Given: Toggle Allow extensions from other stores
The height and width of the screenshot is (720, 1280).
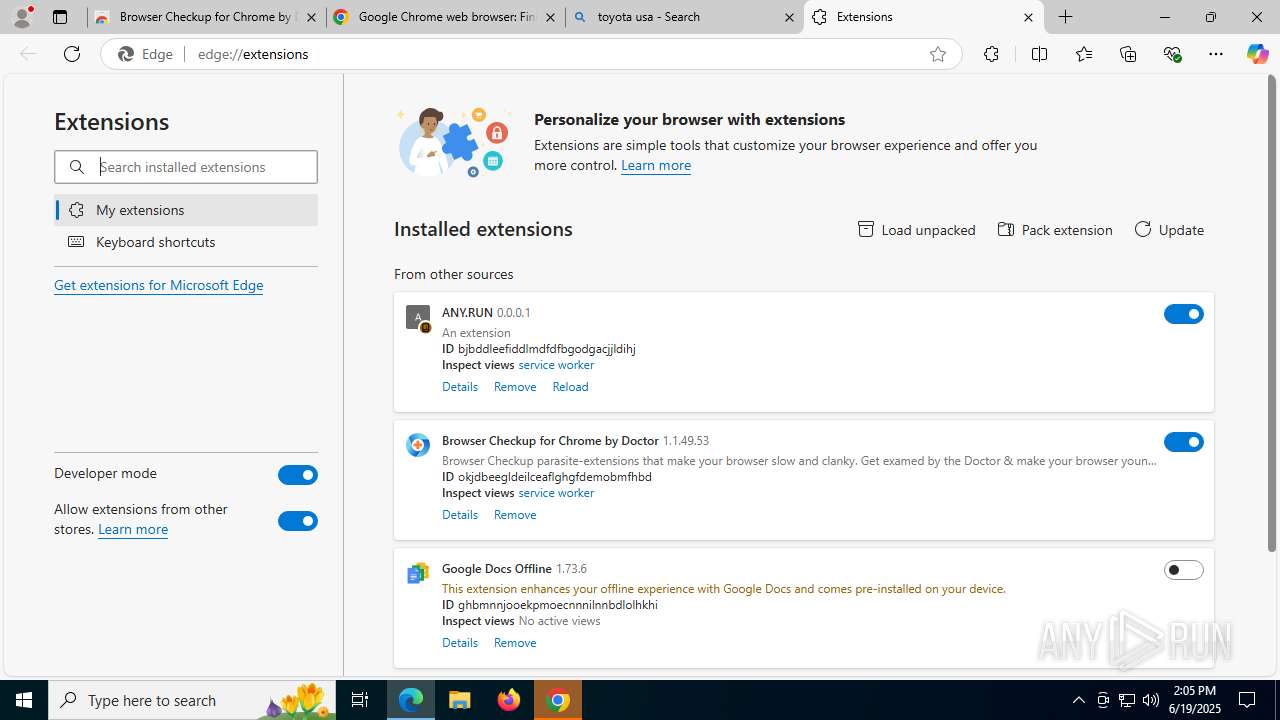Looking at the screenshot, I should tap(298, 521).
